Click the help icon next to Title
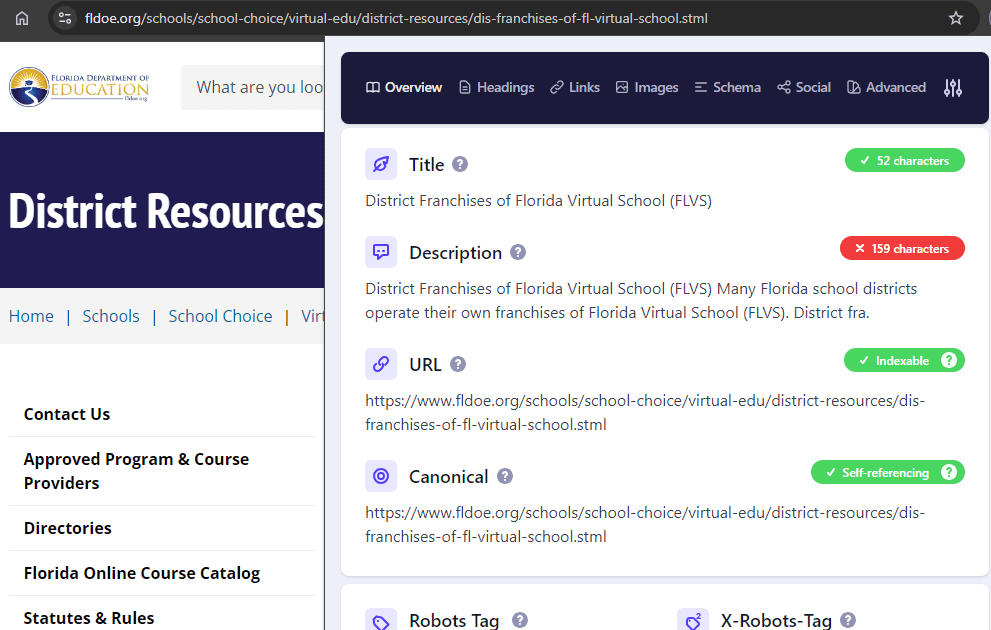Image resolution: width=991 pixels, height=630 pixels. [460, 164]
